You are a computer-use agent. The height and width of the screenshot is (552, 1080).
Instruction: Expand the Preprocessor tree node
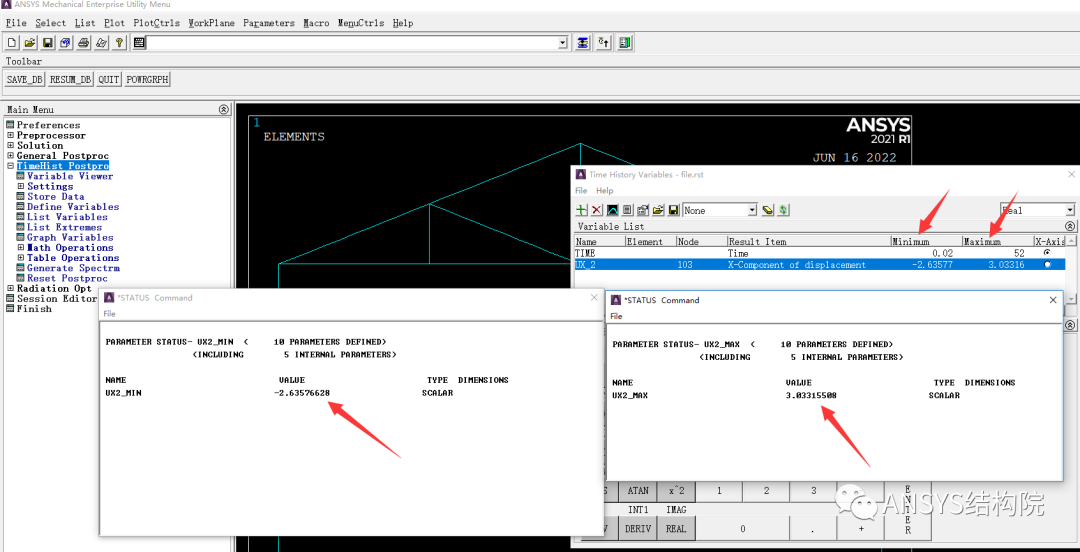coord(10,136)
